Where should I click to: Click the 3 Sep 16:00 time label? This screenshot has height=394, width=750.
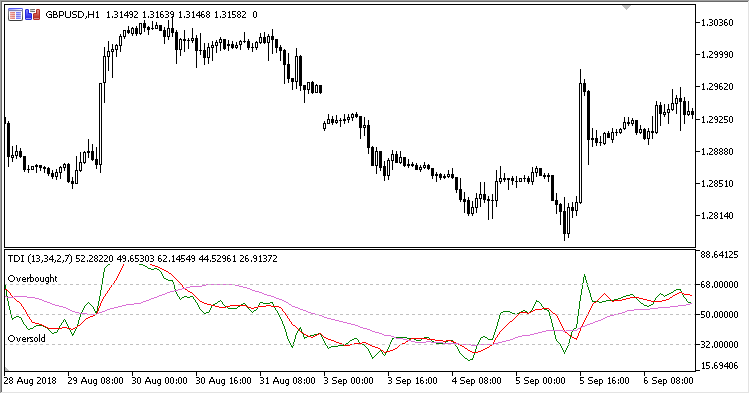413,381
